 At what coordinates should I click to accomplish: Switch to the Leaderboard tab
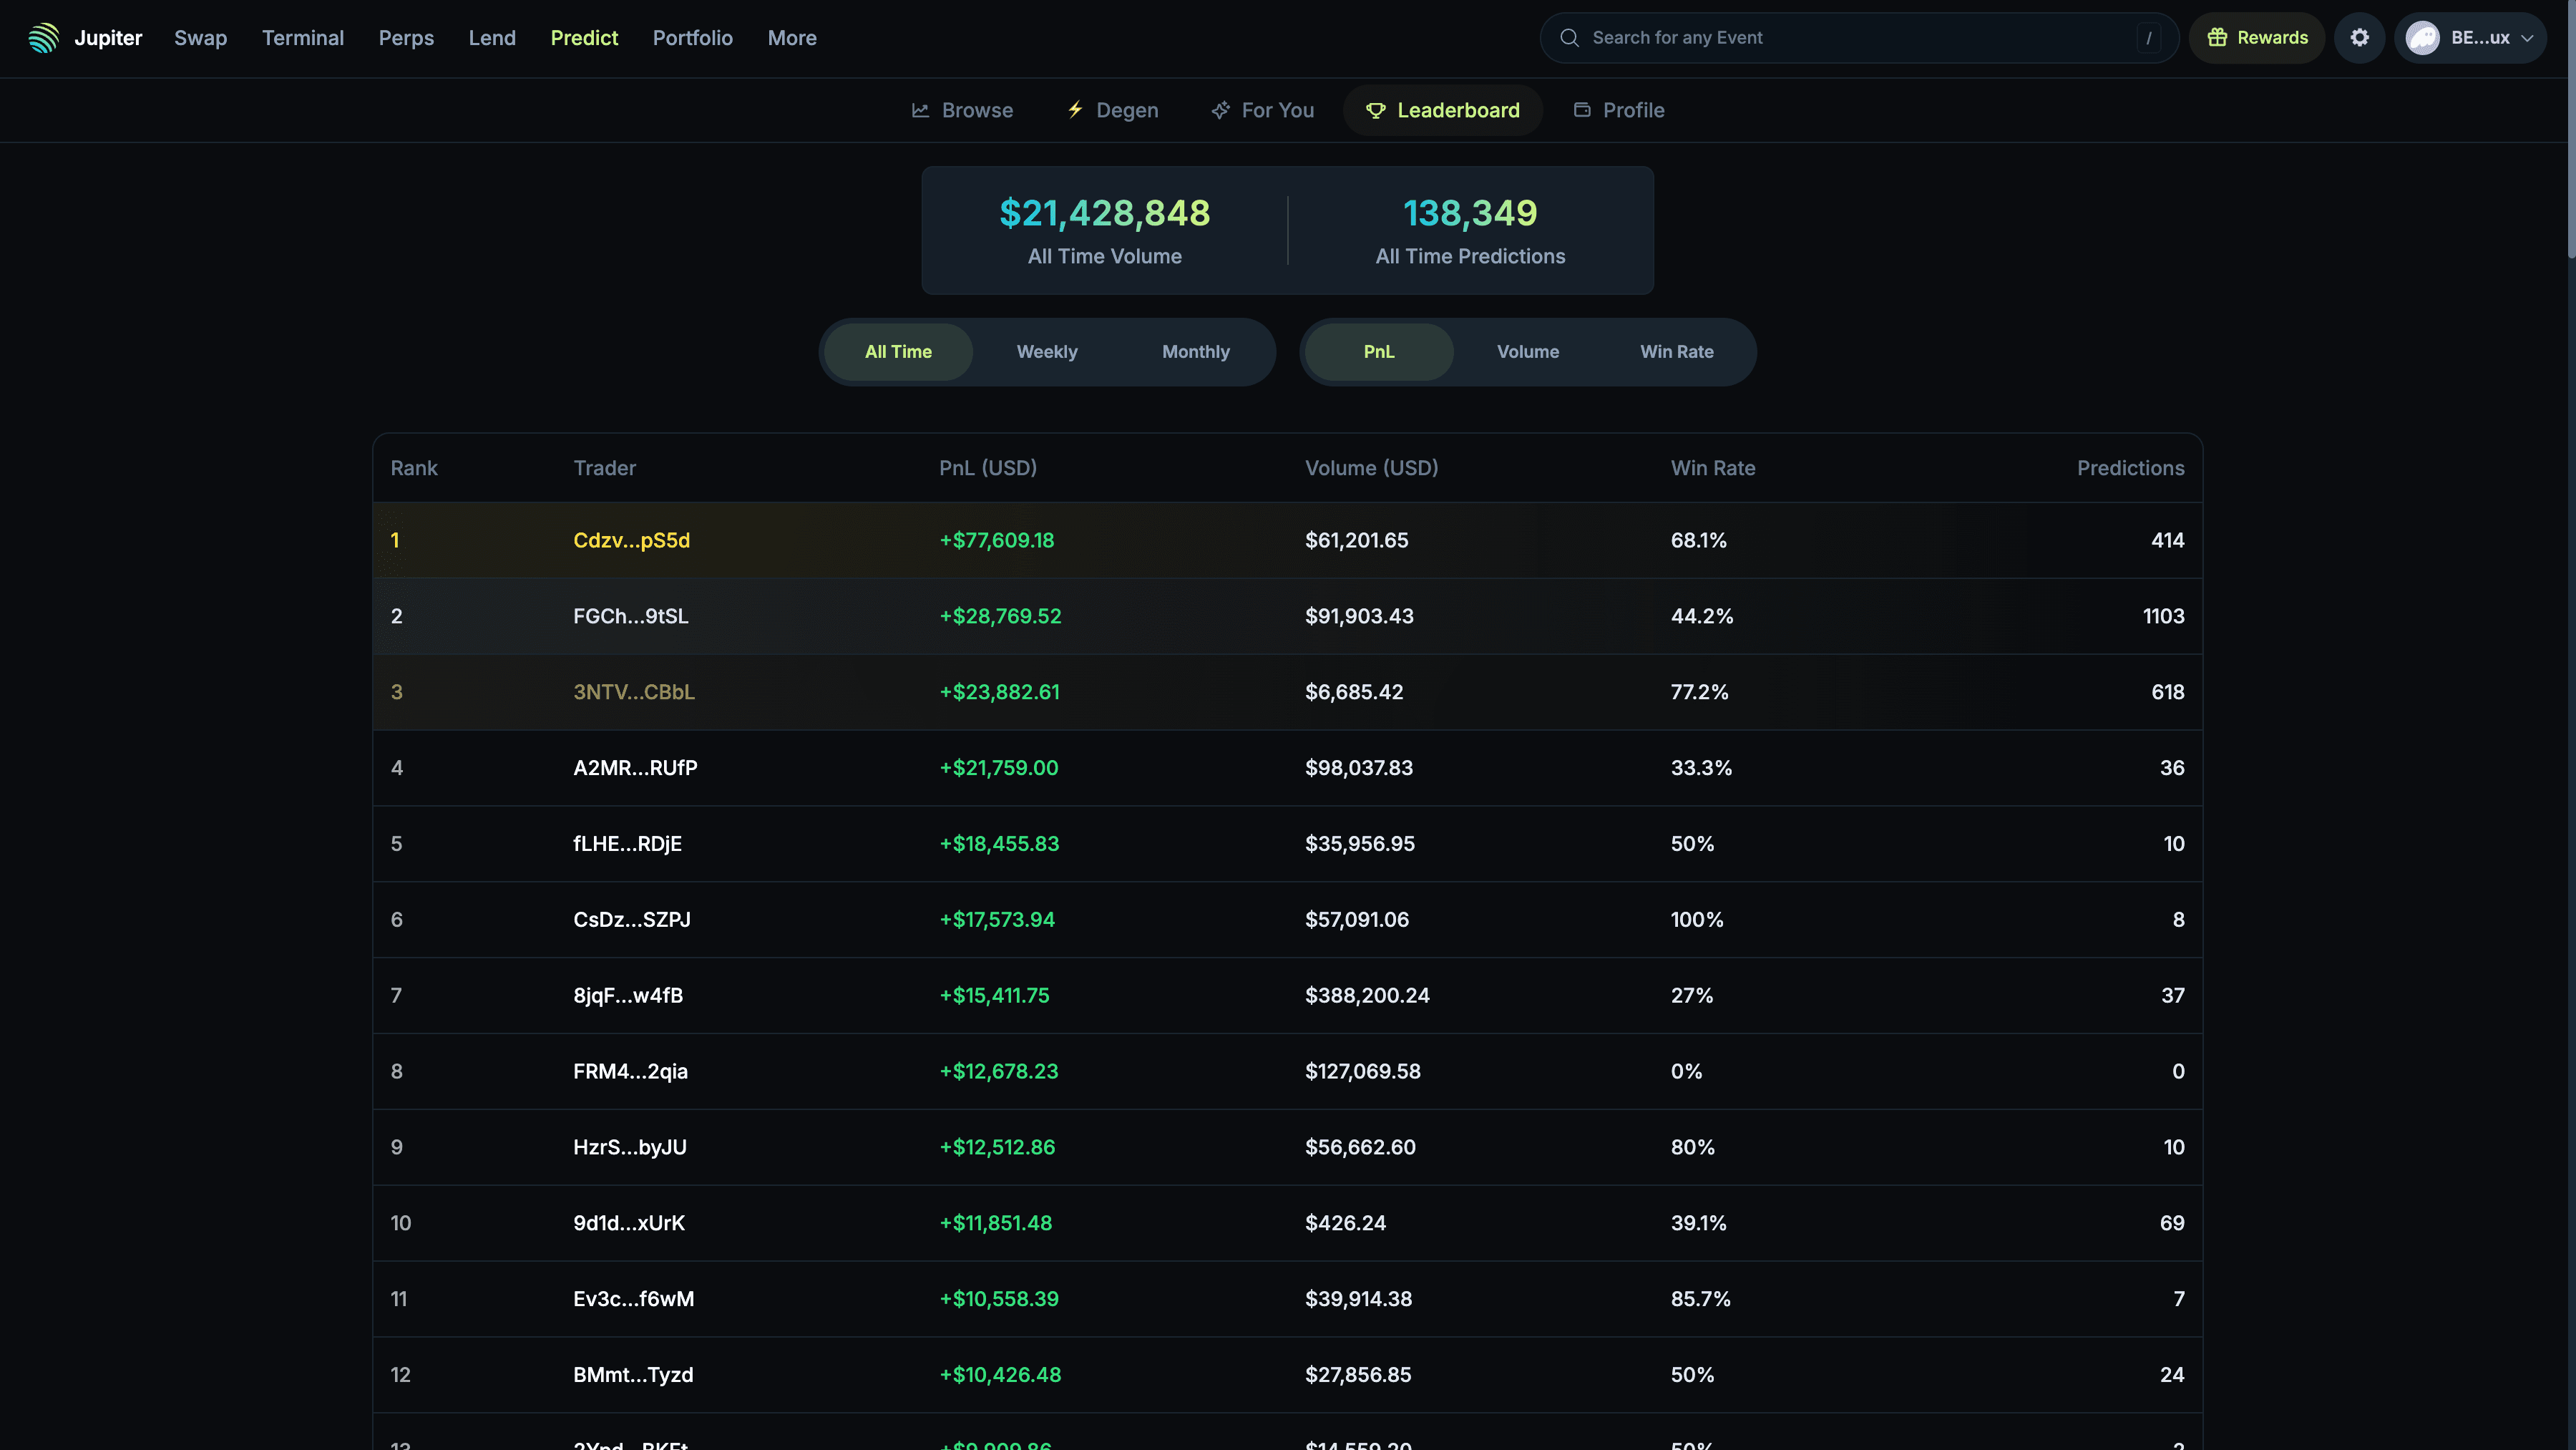tap(1443, 110)
